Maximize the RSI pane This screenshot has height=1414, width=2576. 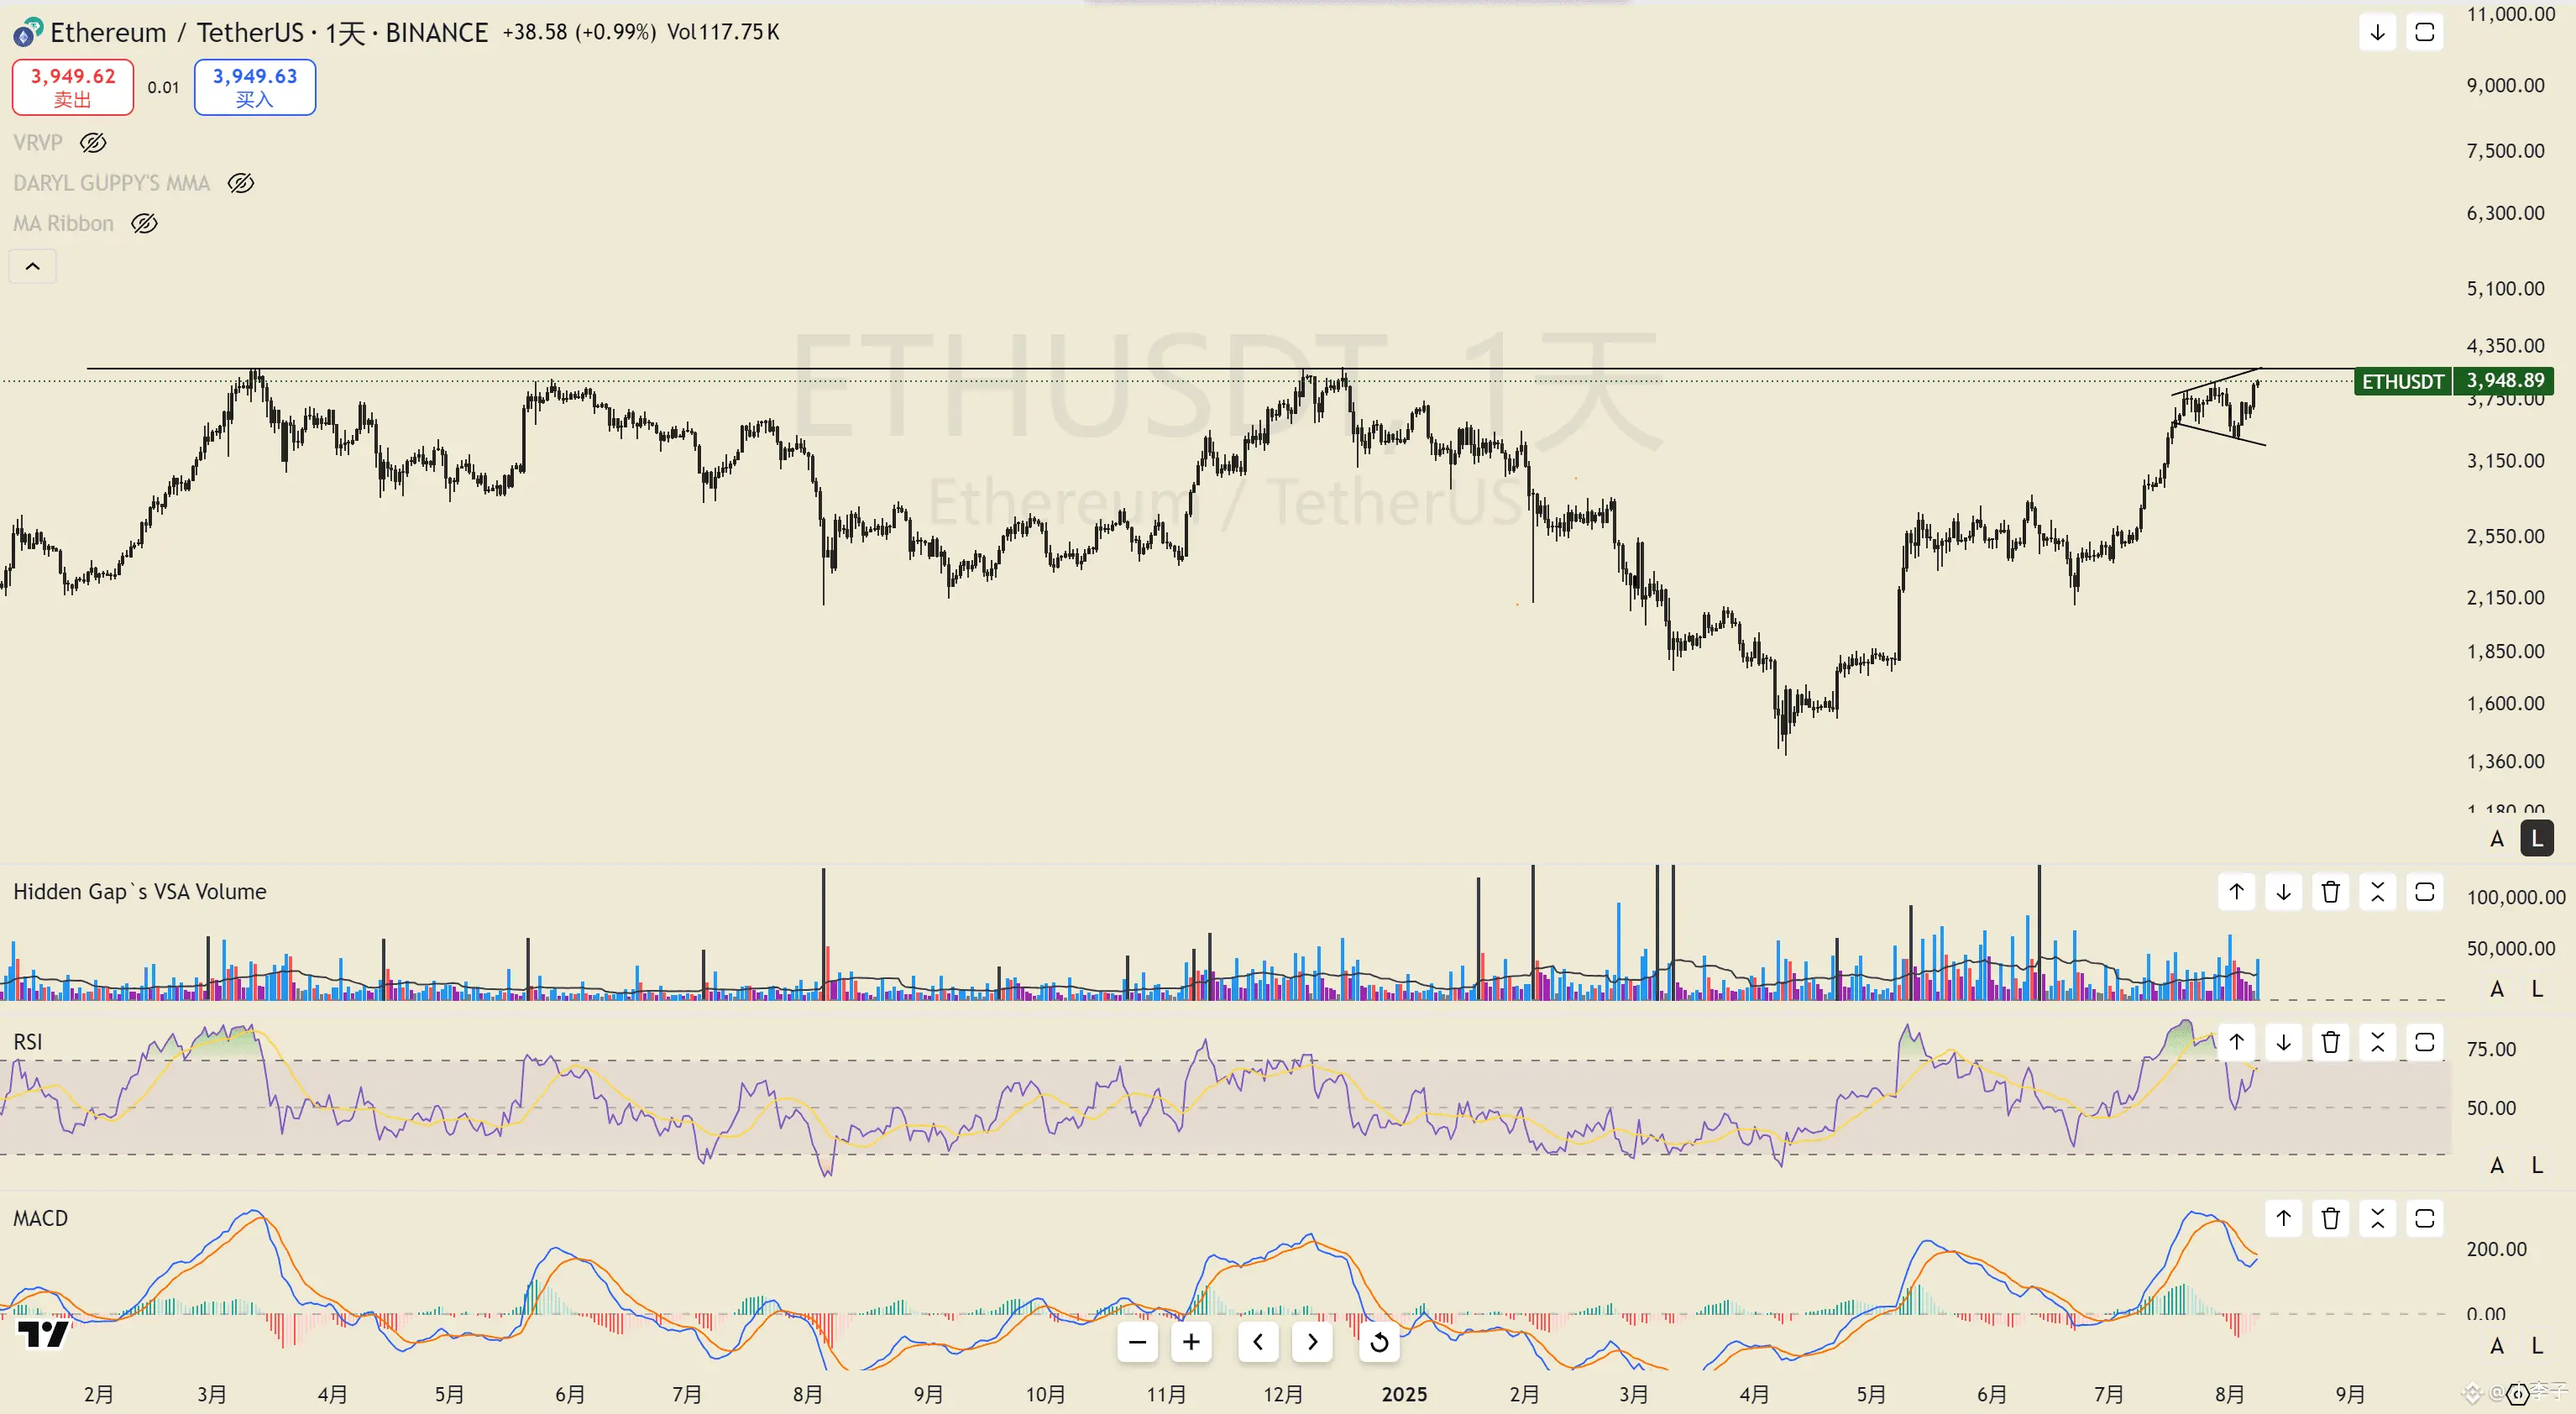click(x=2424, y=1042)
